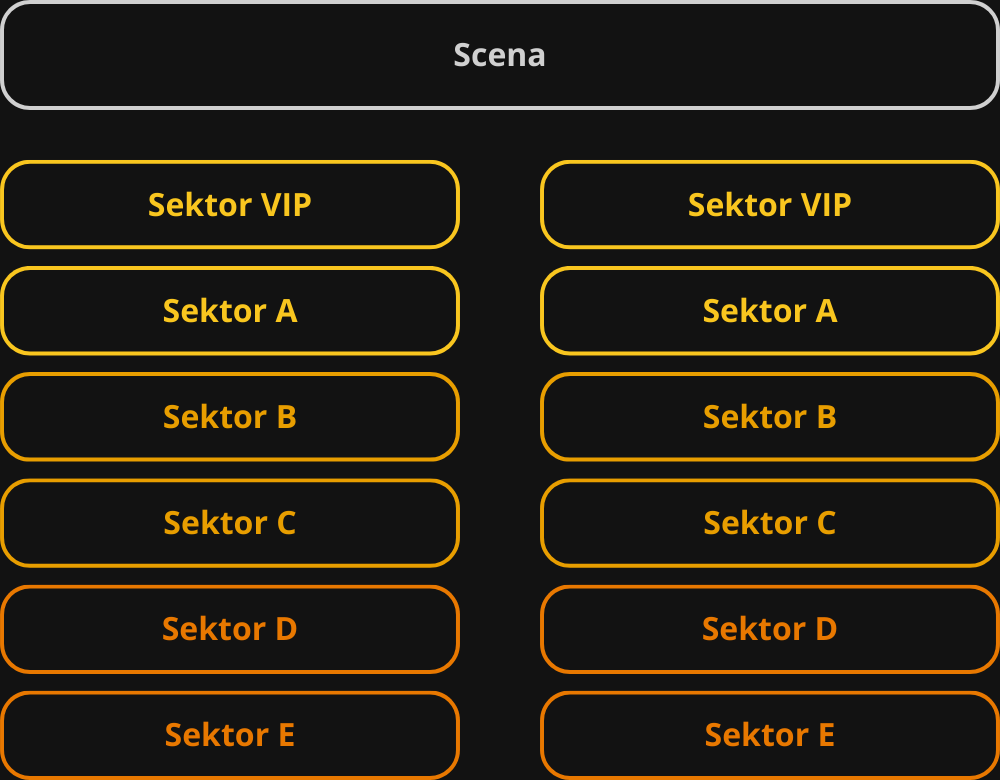Click right-side Sektor VIP yellow box
Screen dimensions: 1000x780
[x=770, y=205]
